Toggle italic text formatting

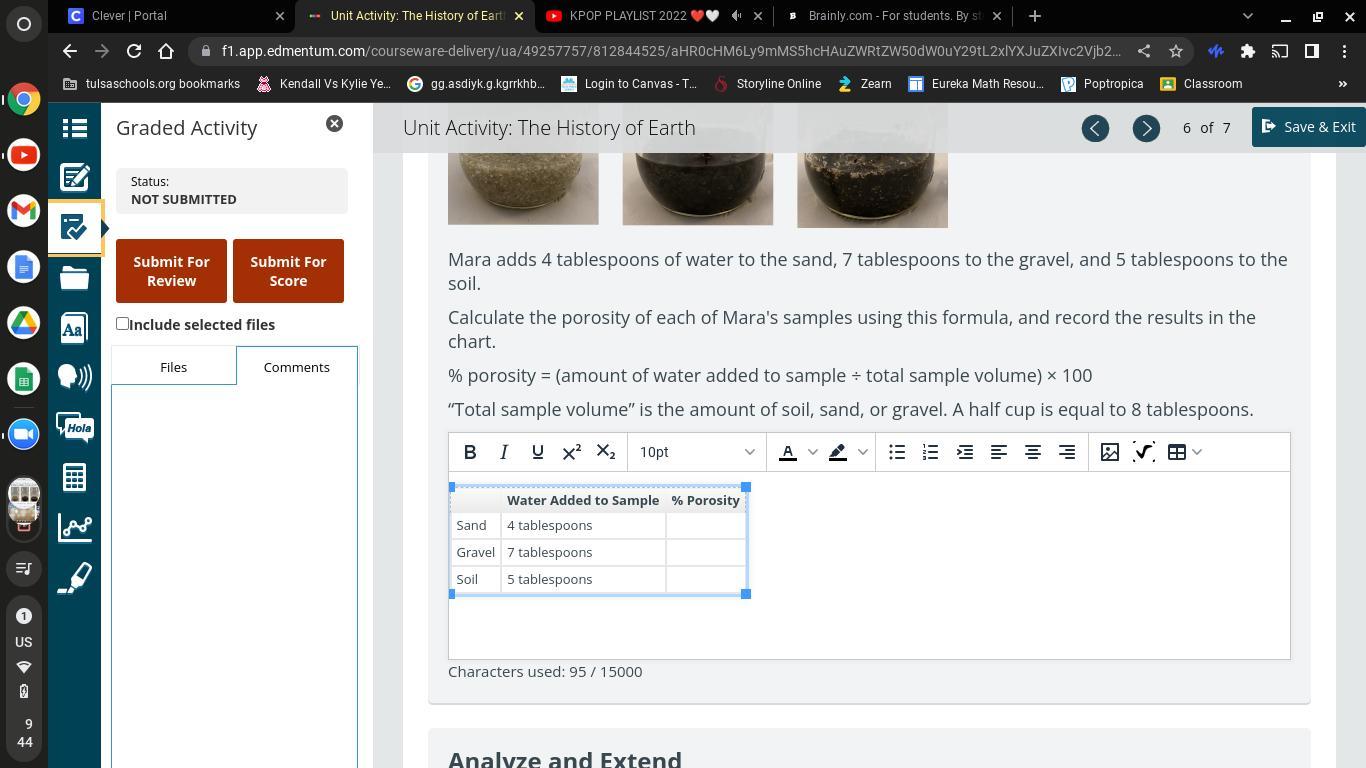504,452
